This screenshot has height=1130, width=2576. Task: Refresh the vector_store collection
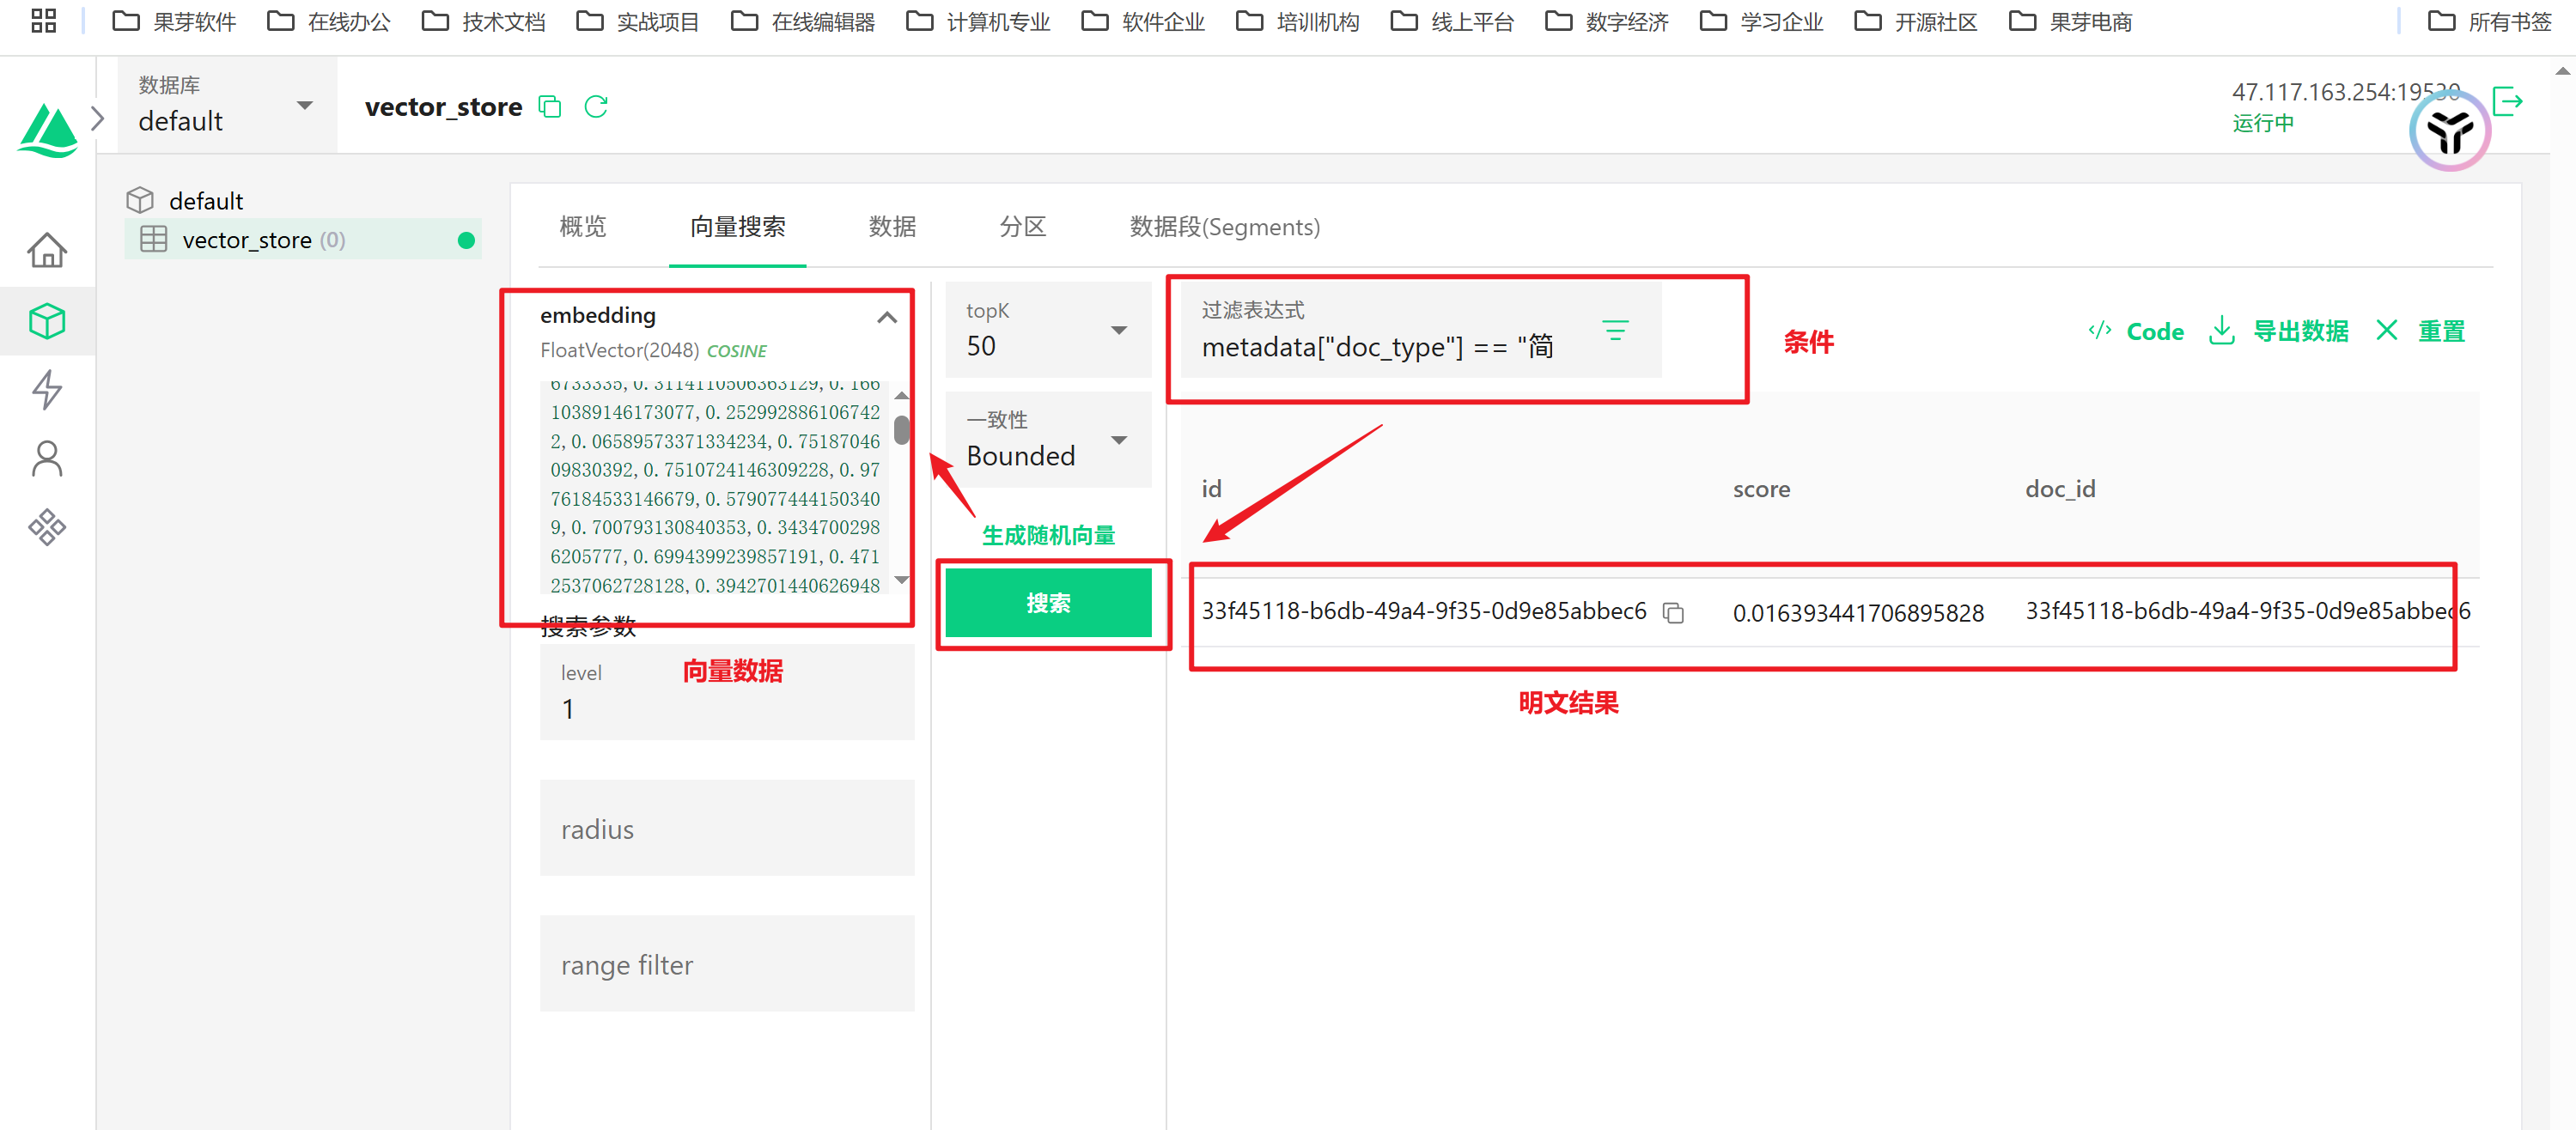pyautogui.click(x=596, y=107)
